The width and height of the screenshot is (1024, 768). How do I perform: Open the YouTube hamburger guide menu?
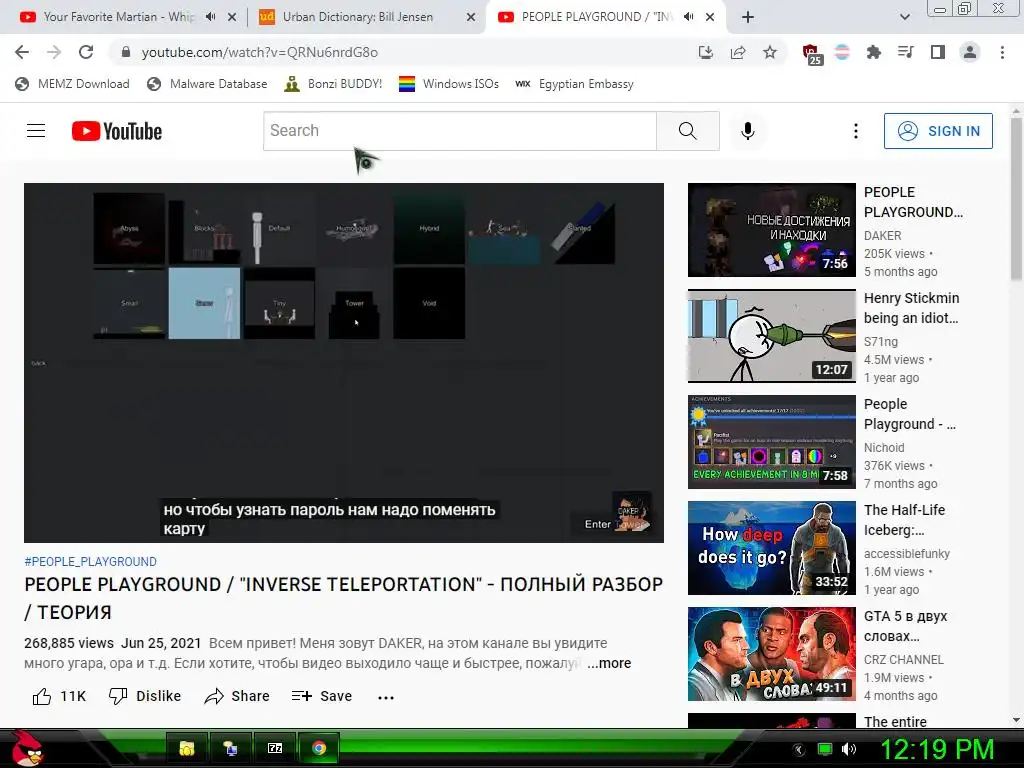36,131
